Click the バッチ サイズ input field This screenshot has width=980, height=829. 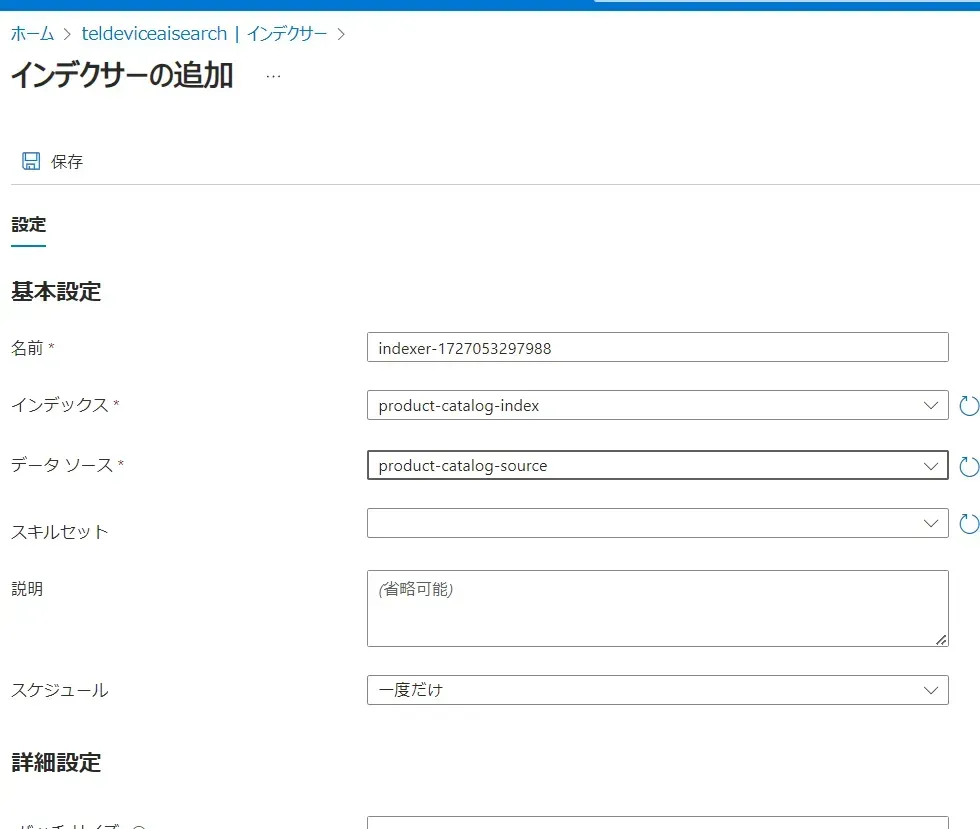coord(657,822)
